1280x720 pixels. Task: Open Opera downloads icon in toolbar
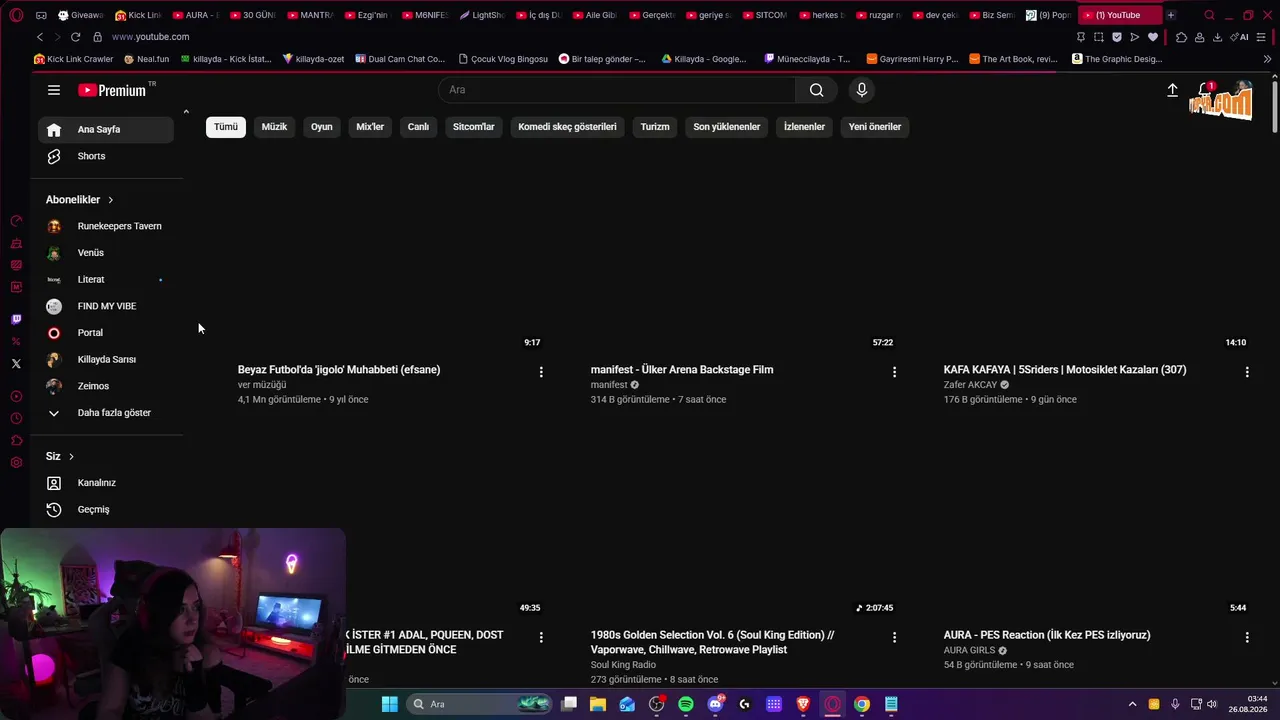tap(1217, 37)
